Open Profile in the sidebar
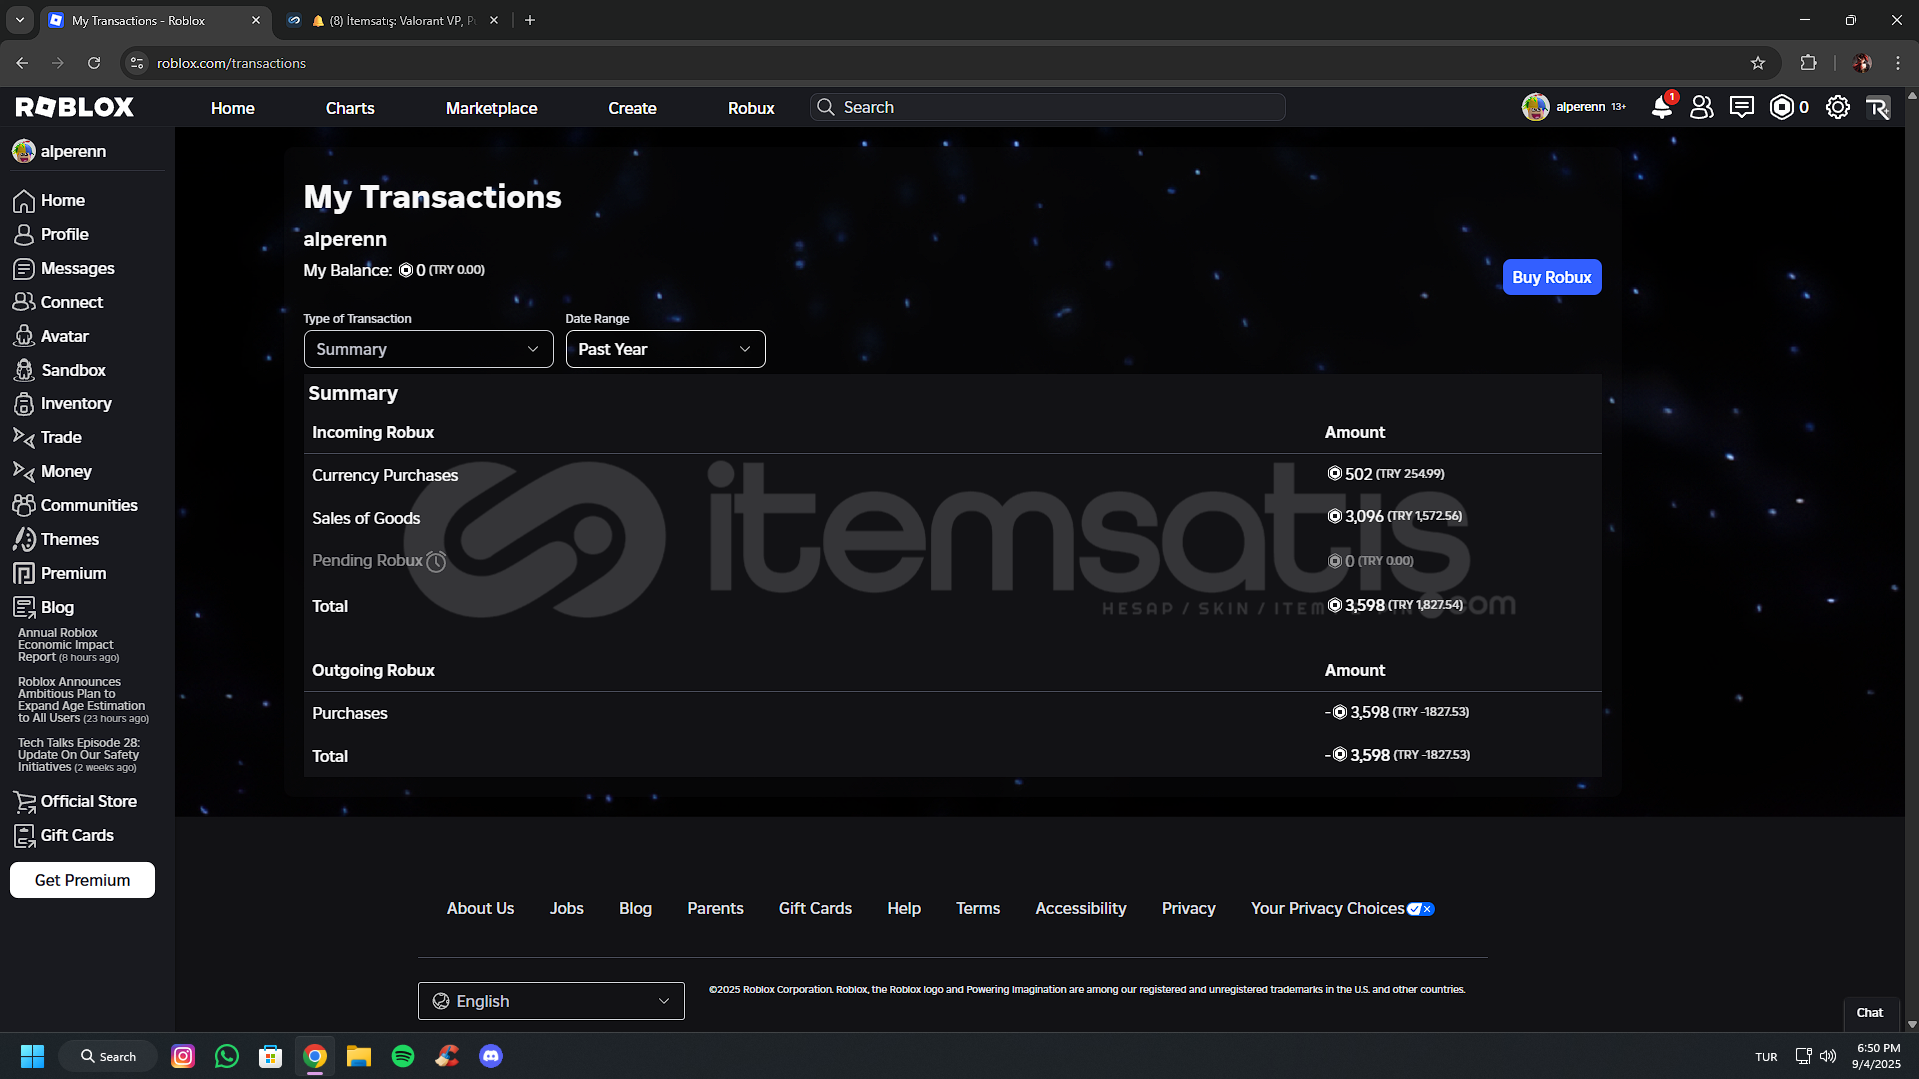The image size is (1919, 1079). [64, 234]
